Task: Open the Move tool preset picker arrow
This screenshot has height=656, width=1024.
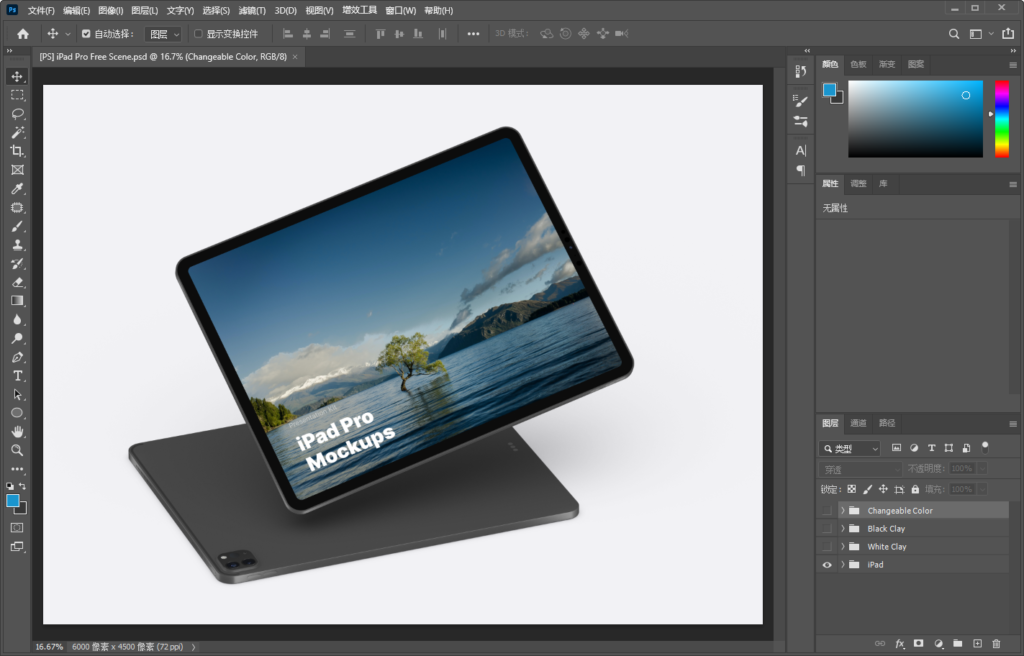Action: coord(67,34)
